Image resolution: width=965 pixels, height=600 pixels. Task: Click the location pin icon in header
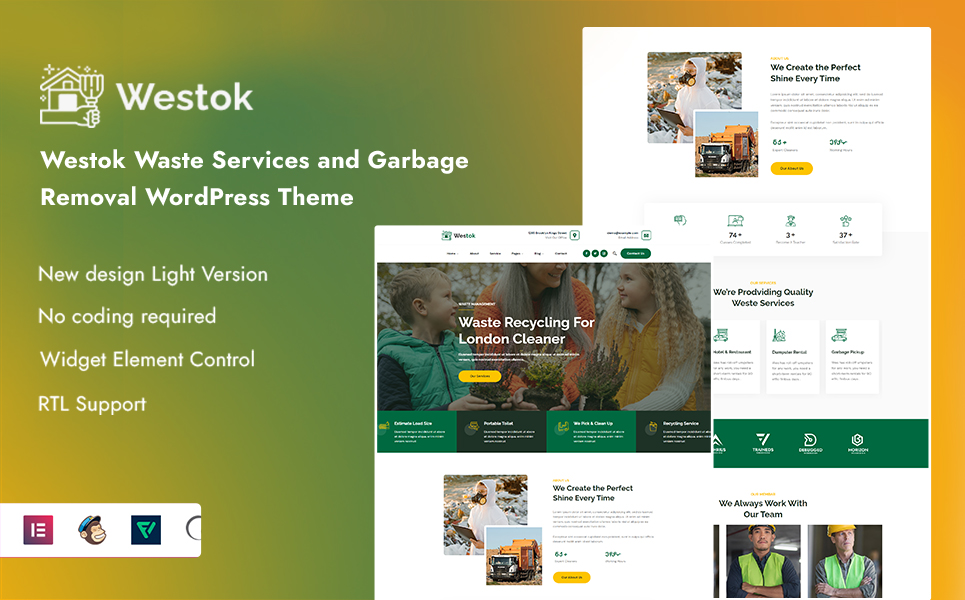[x=575, y=236]
